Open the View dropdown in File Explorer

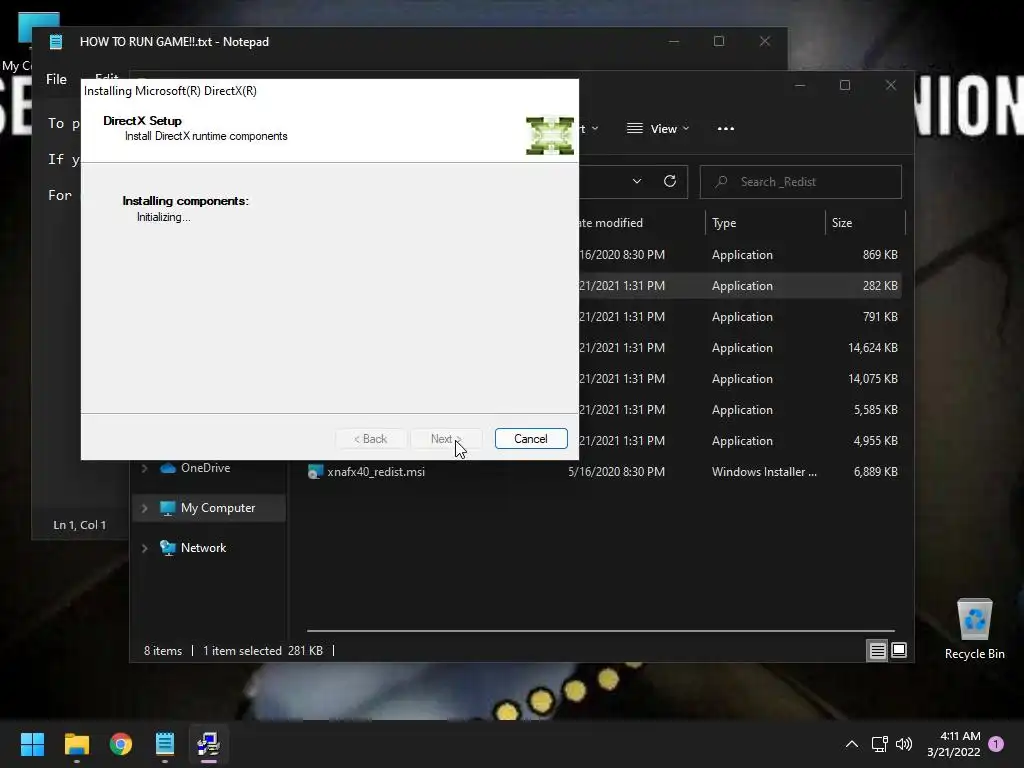pyautogui.click(x=658, y=129)
